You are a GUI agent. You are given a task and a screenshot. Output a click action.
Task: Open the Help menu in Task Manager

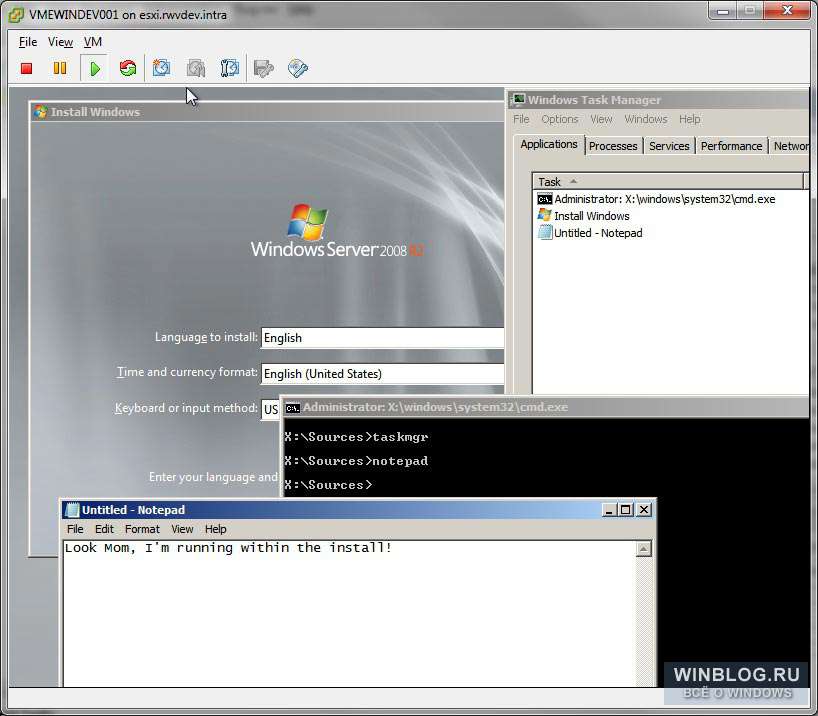point(690,120)
